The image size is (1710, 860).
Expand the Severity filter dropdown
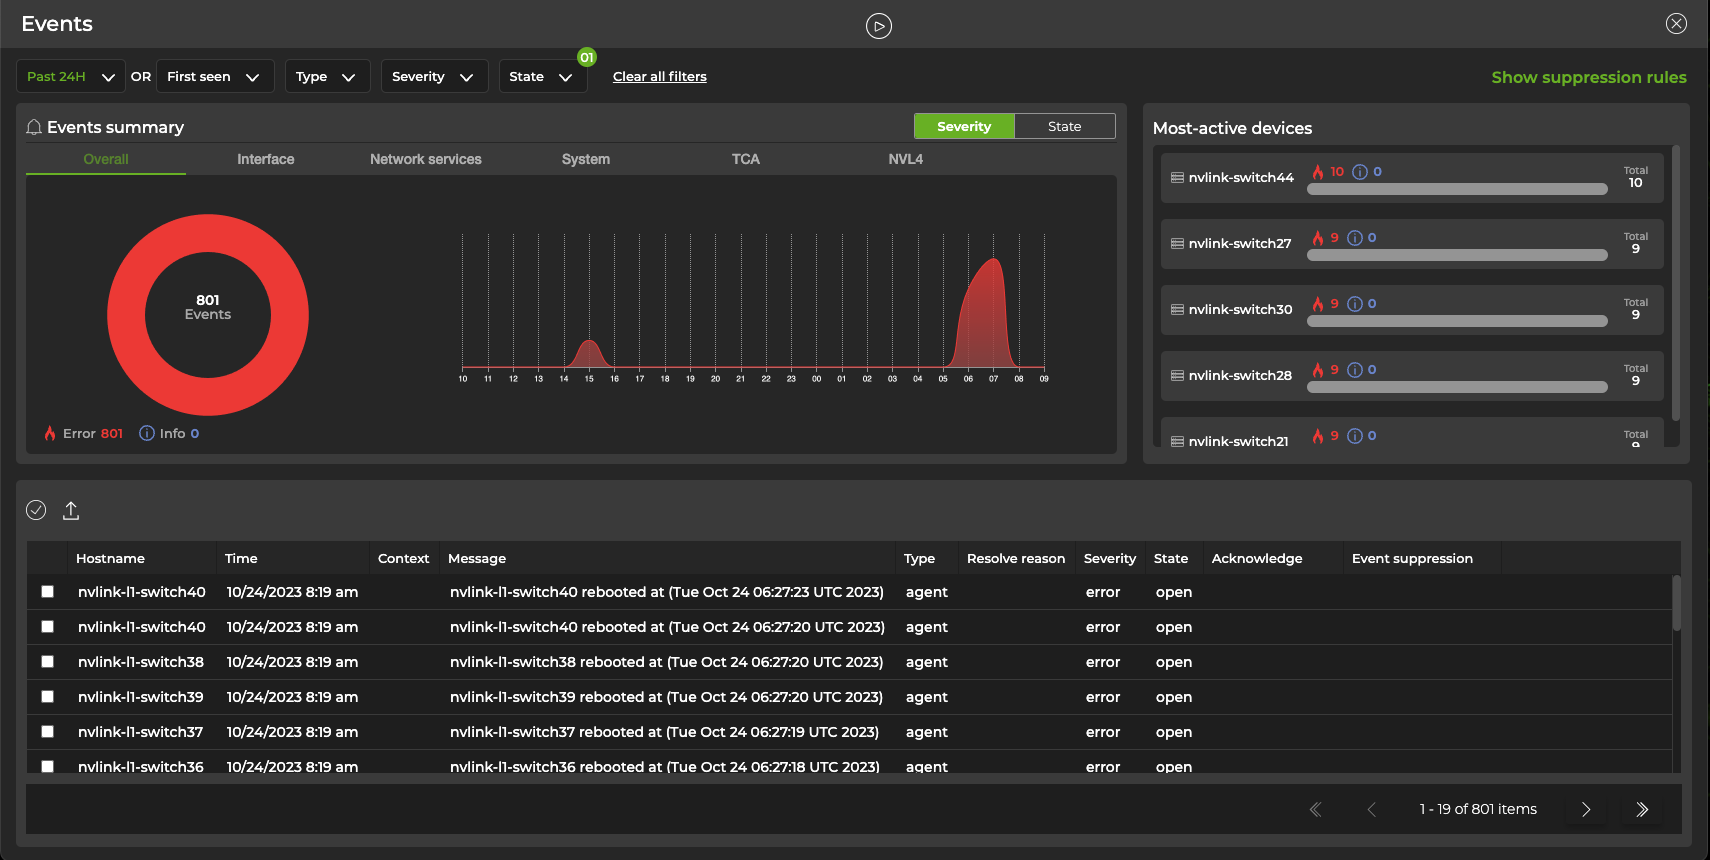(x=433, y=76)
